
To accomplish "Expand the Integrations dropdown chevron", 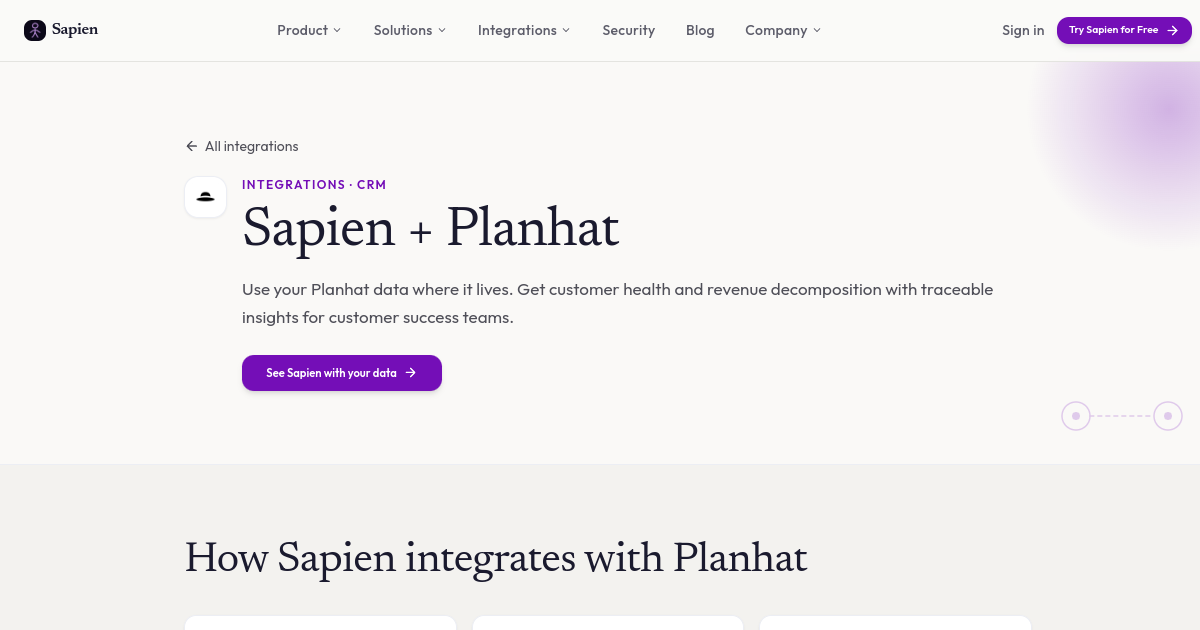I will (x=566, y=30).
